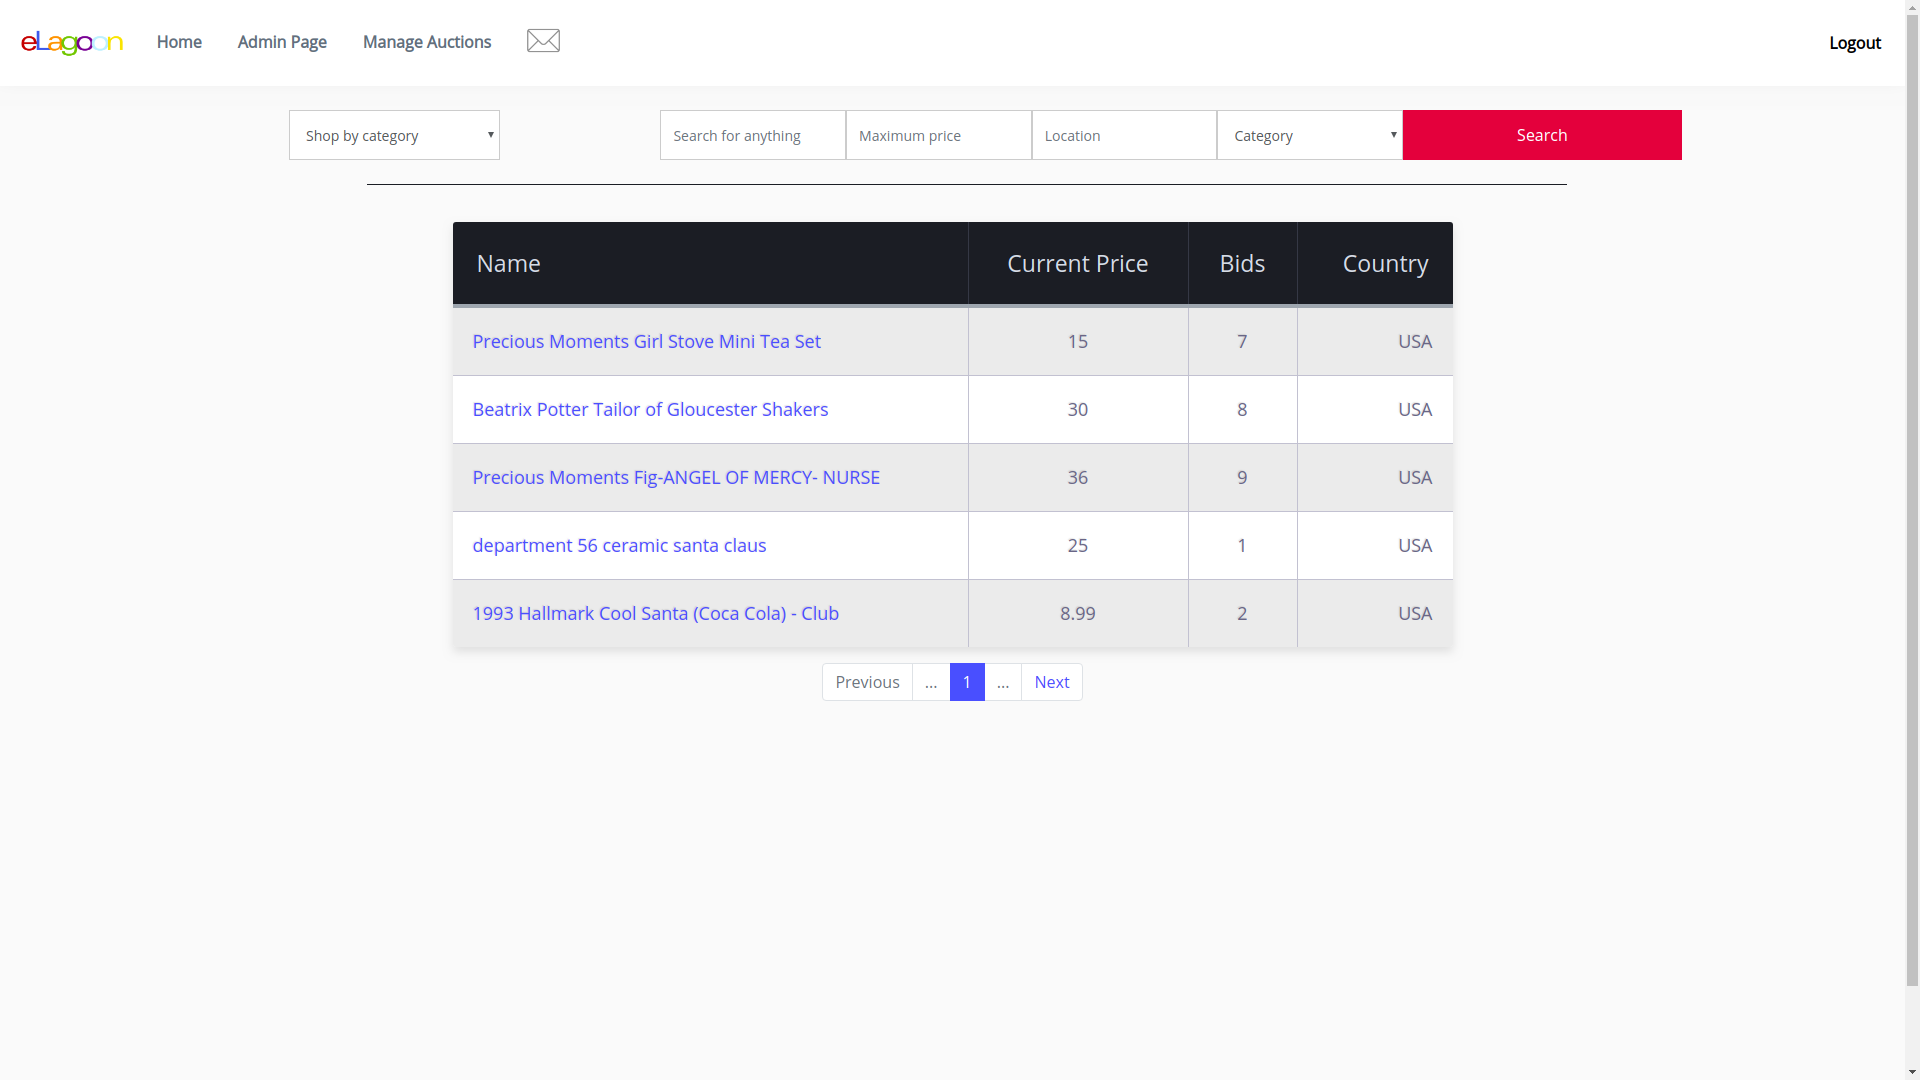1920x1080 pixels.
Task: Expand the Shop by category dropdown
Action: coord(394,135)
